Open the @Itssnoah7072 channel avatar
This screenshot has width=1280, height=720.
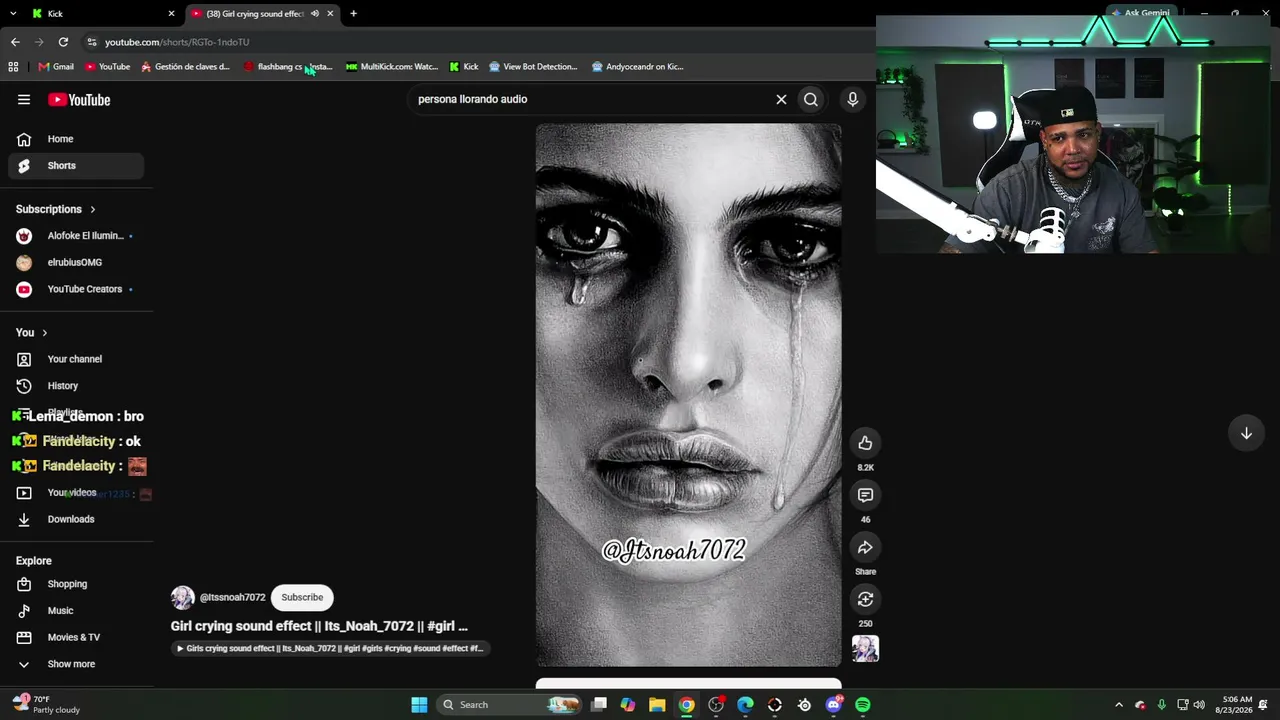tap(182, 597)
